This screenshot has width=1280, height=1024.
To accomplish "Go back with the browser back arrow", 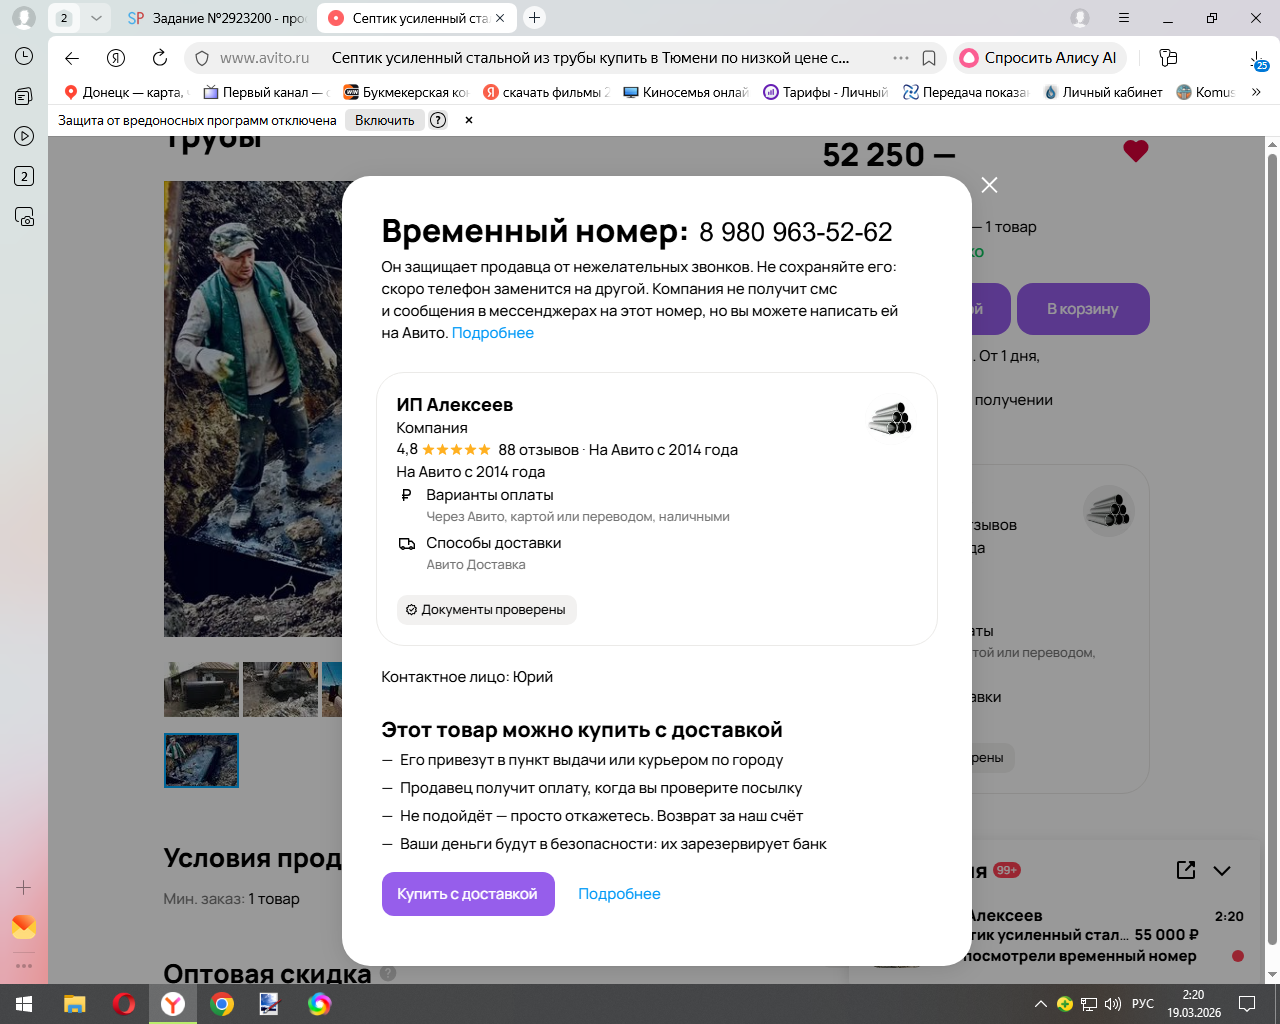I will (x=72, y=58).
